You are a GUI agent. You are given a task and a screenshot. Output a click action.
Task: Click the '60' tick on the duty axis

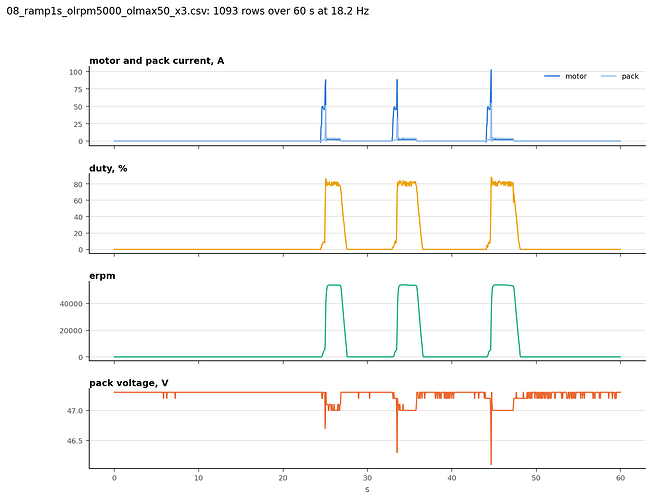(x=78, y=201)
